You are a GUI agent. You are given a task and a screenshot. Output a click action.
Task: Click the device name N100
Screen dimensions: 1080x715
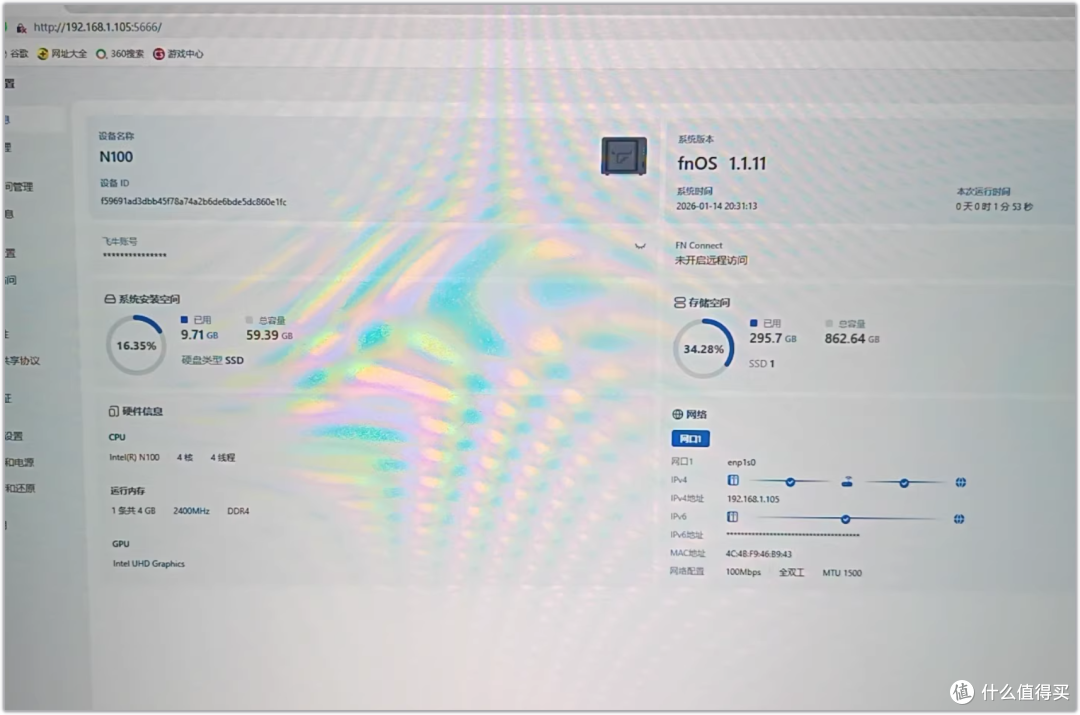pyautogui.click(x=116, y=157)
